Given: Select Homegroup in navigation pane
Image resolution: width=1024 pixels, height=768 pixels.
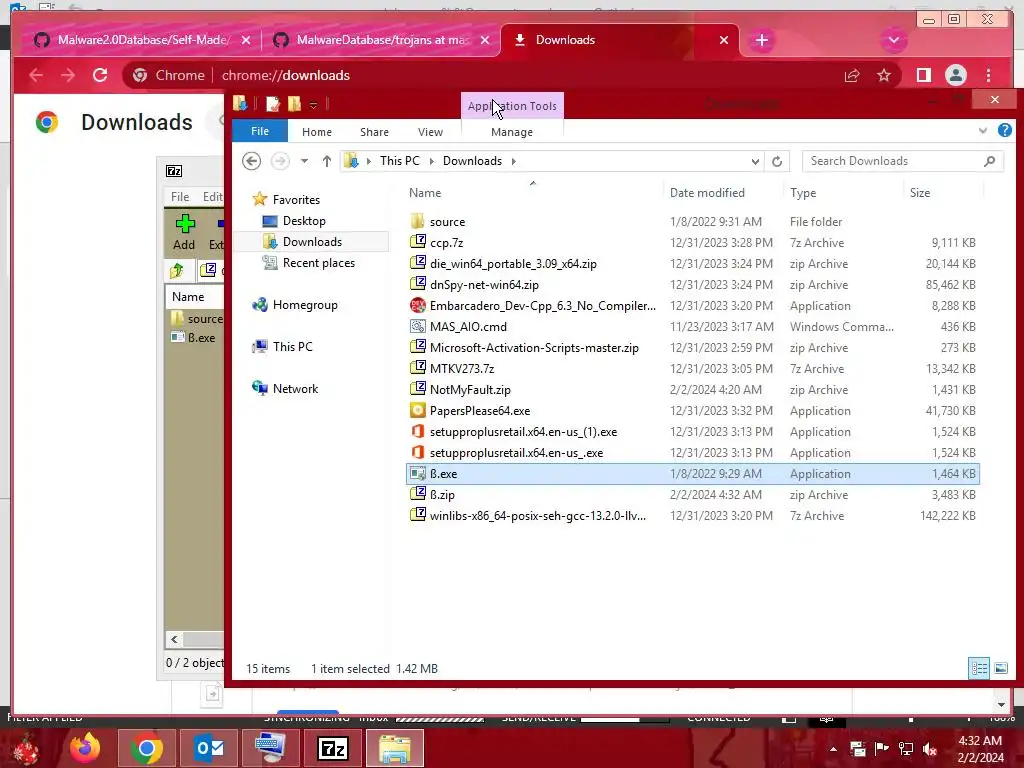Looking at the screenshot, I should click(305, 305).
